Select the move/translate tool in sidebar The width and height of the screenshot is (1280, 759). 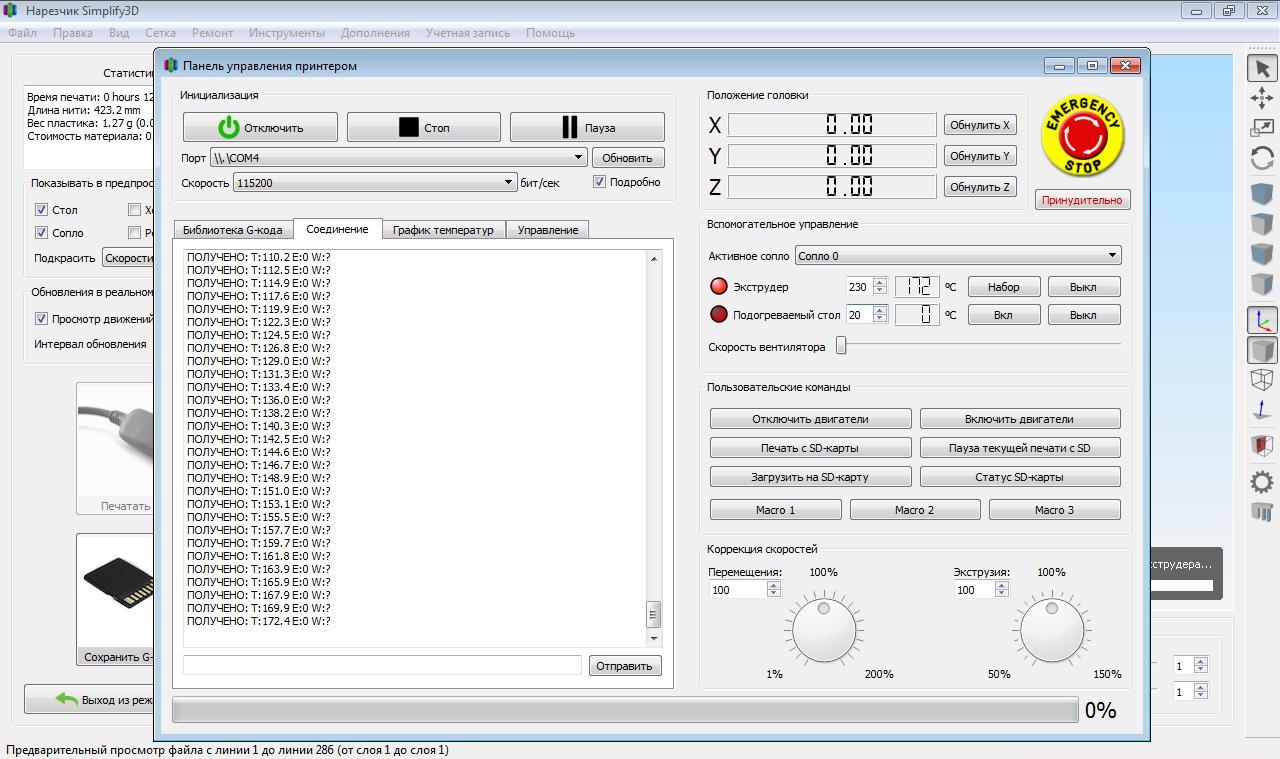point(1261,98)
